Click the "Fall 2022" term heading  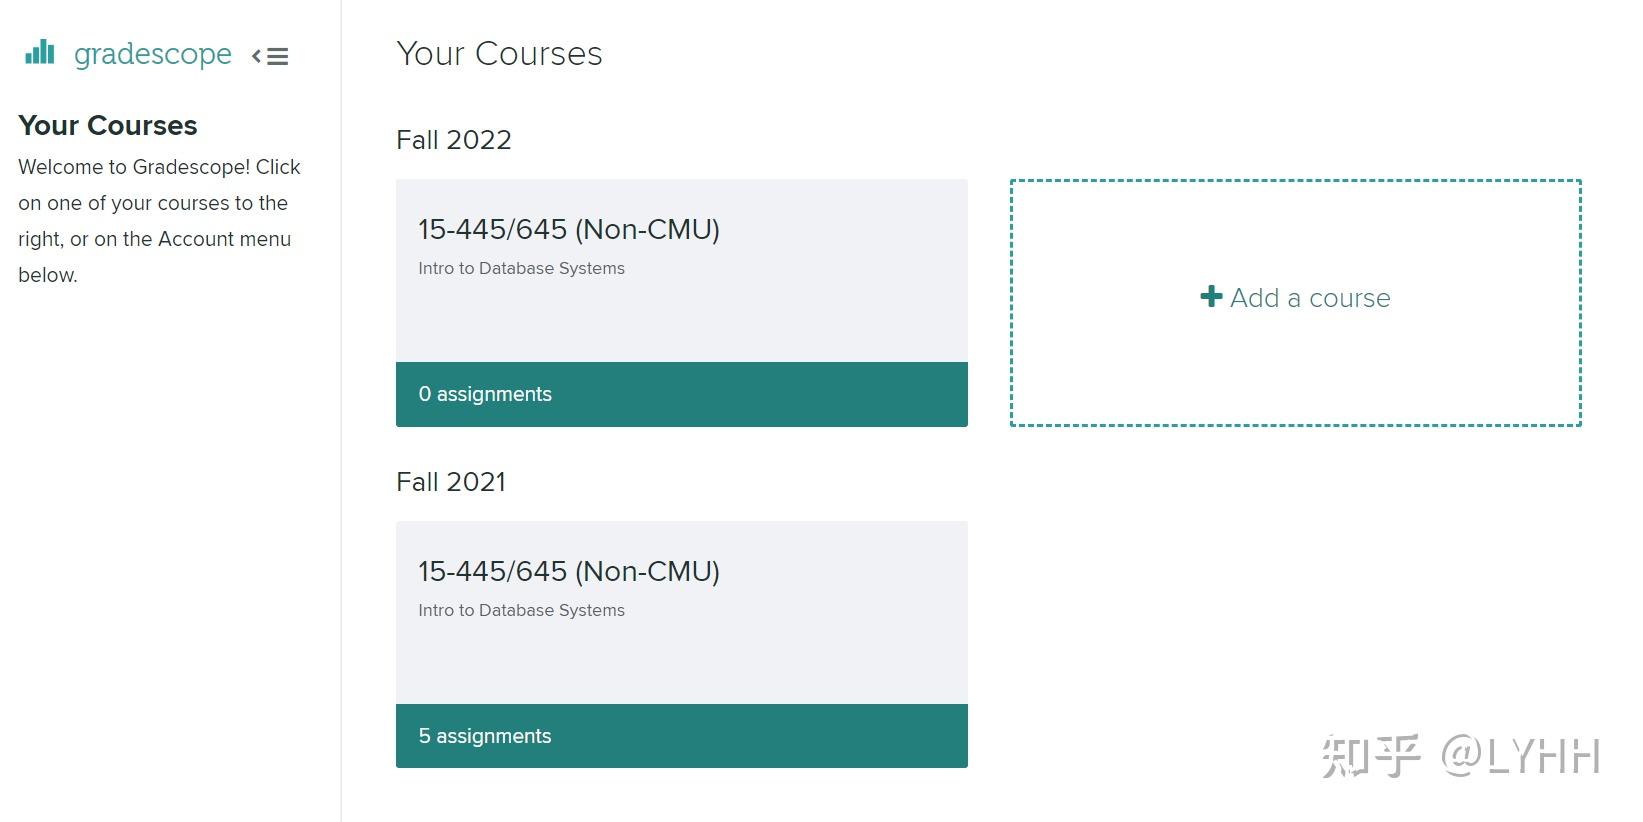pyautogui.click(x=453, y=140)
